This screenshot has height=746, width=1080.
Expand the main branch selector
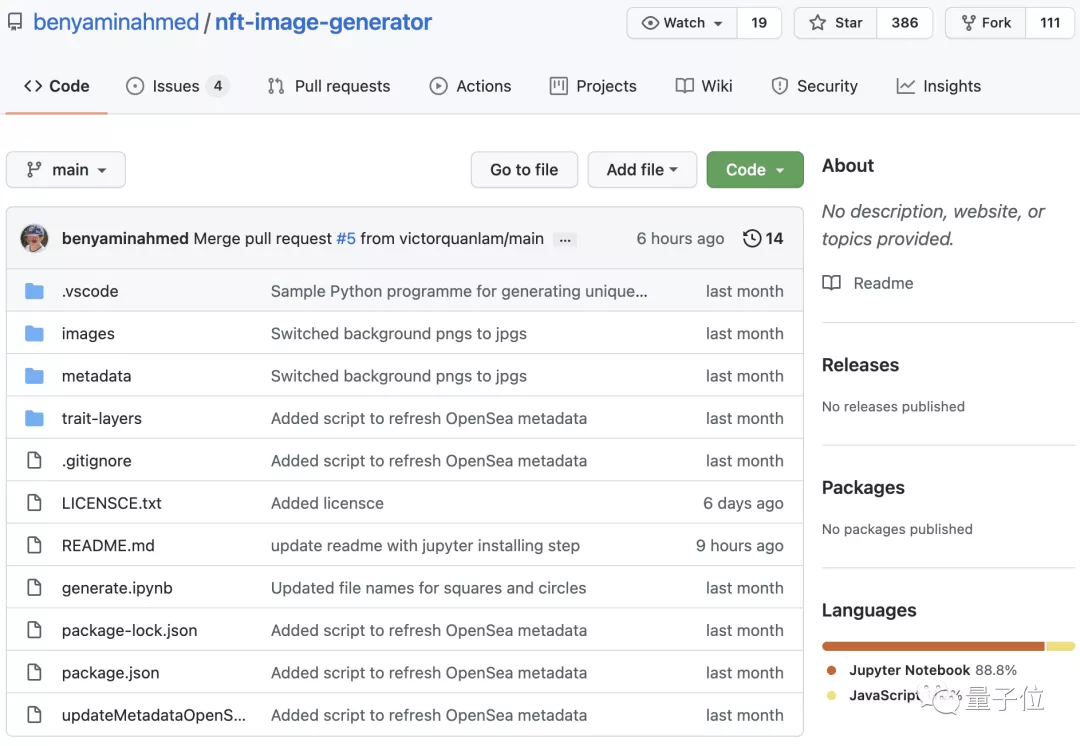click(x=66, y=170)
